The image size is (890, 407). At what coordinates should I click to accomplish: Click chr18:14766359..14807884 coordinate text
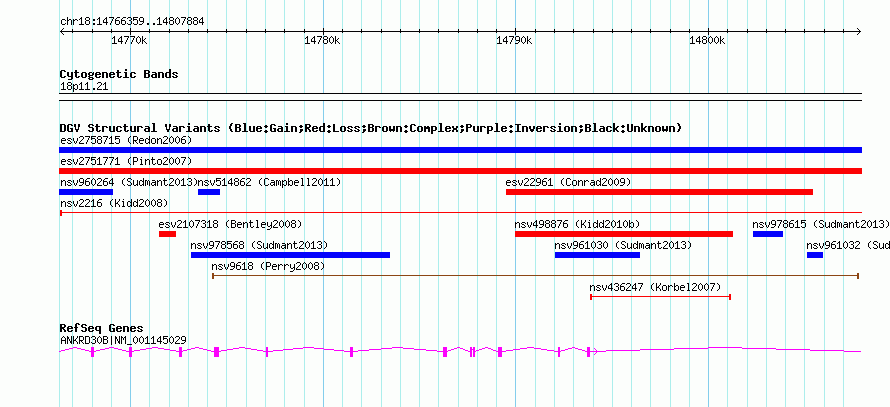(x=132, y=22)
